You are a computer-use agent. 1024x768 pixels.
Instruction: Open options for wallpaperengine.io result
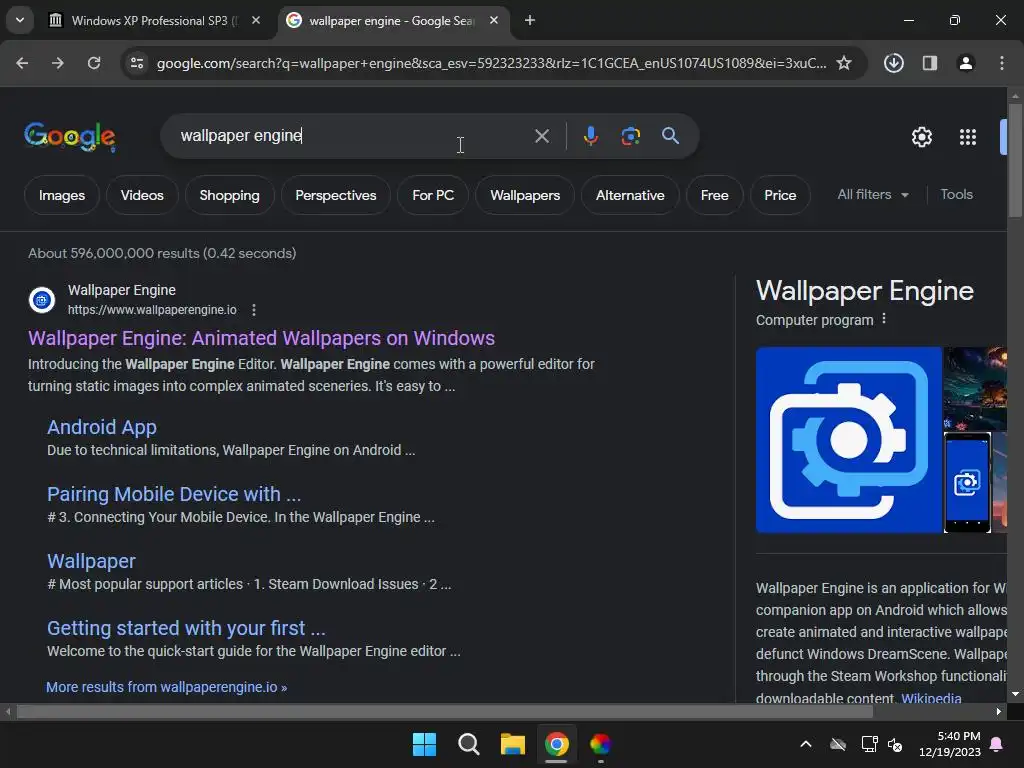pos(253,310)
